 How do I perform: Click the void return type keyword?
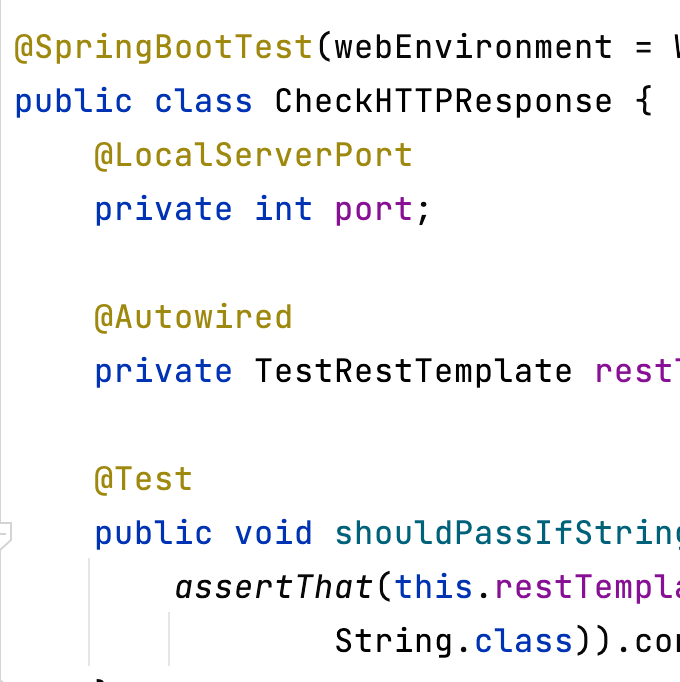pos(274,533)
